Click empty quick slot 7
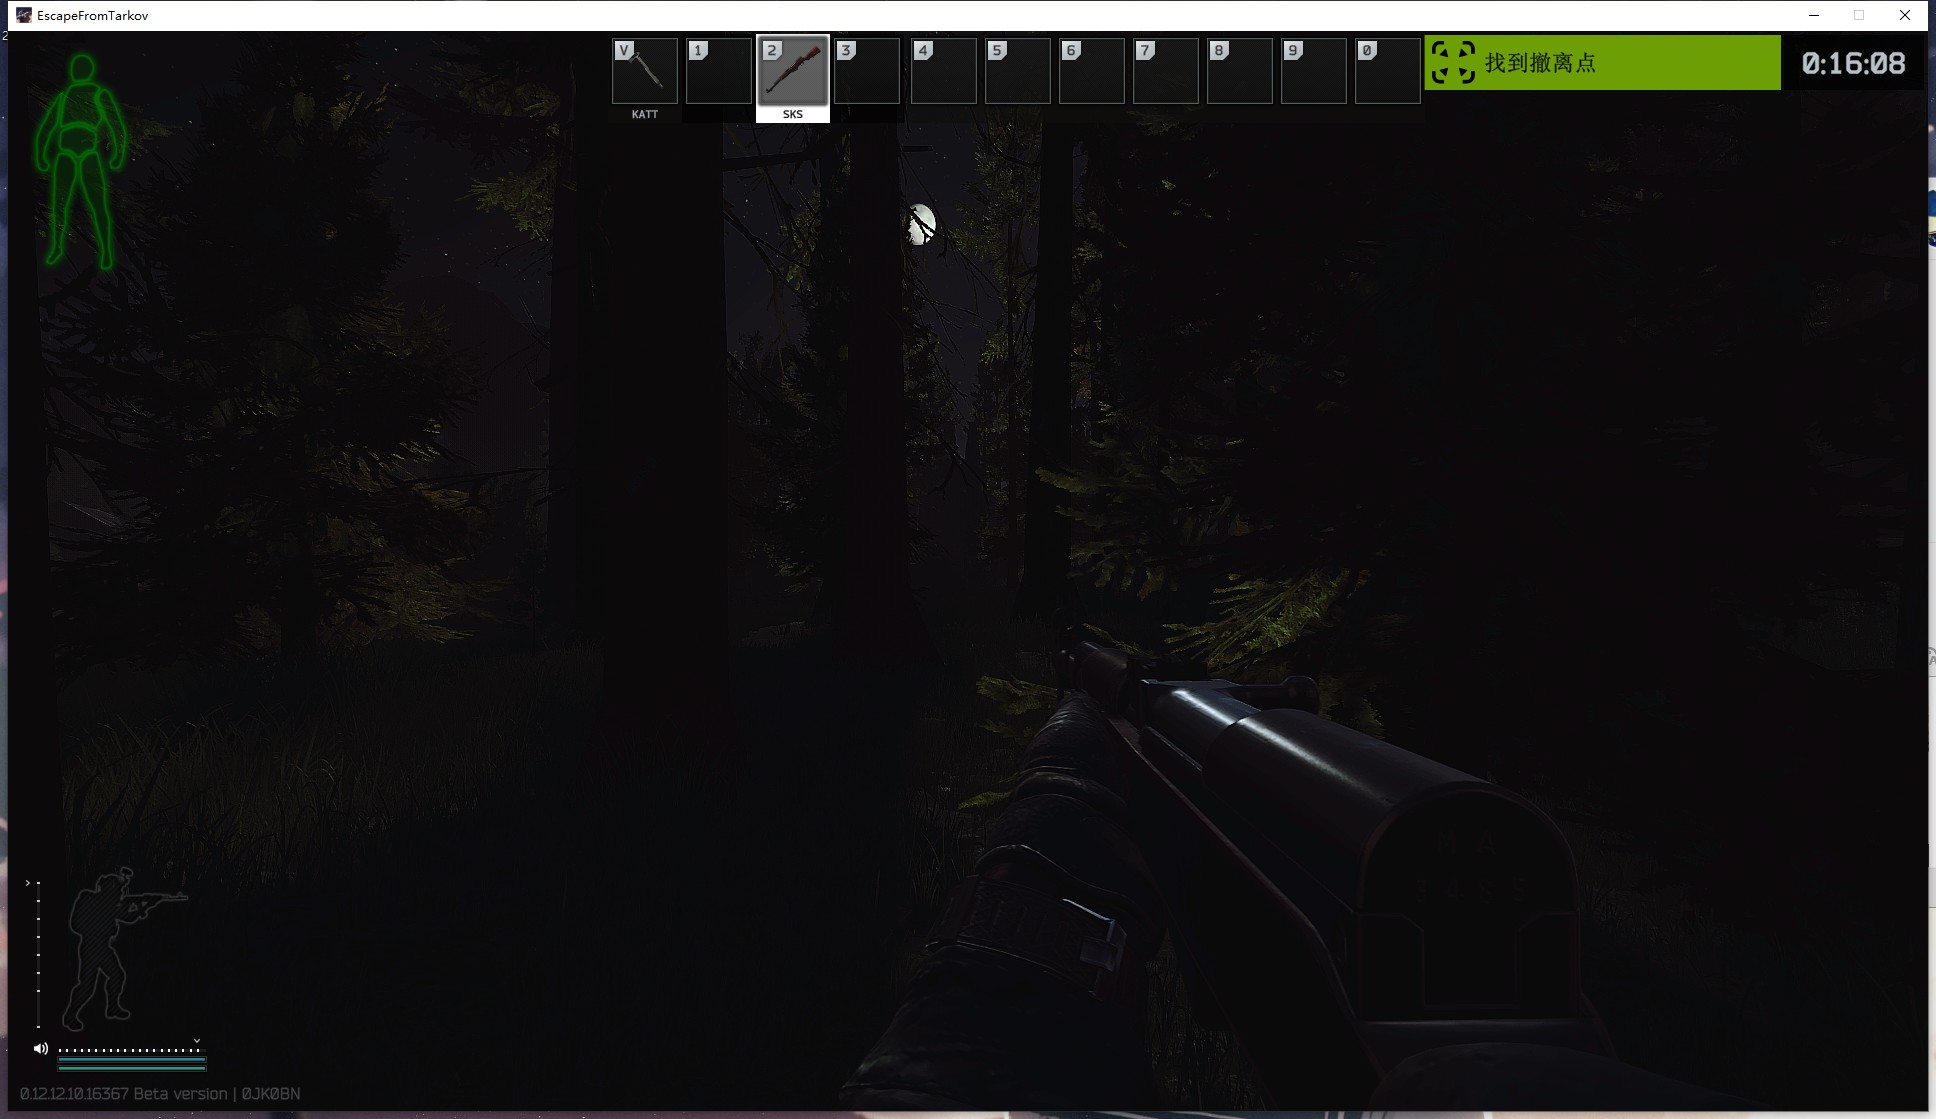Screen dimensions: 1936x1119 1166,71
